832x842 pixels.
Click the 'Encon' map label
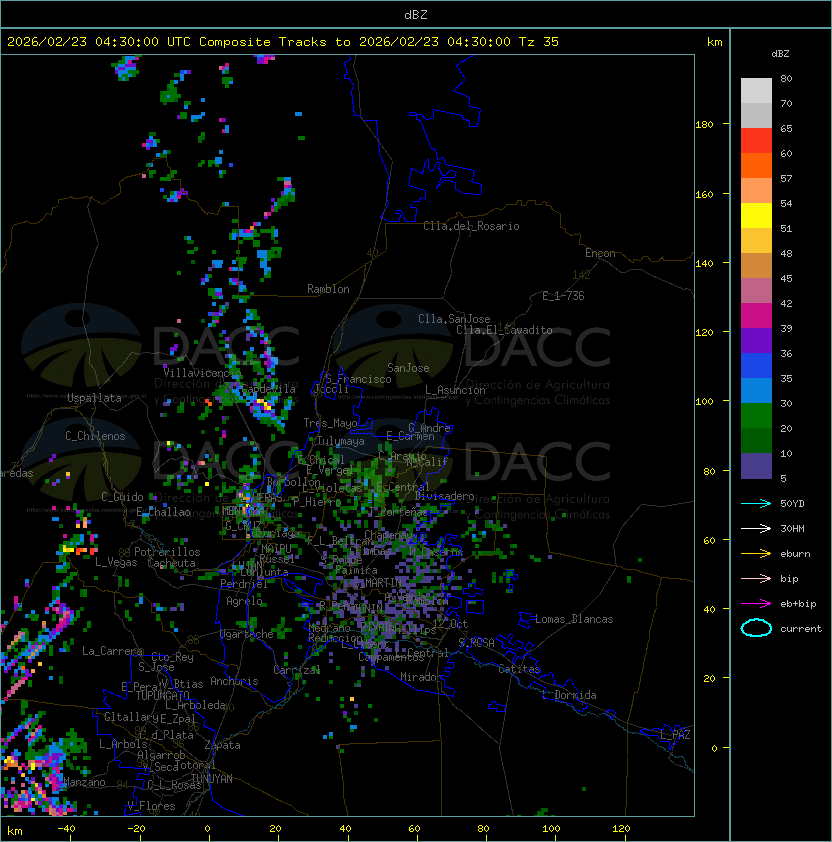click(x=600, y=253)
